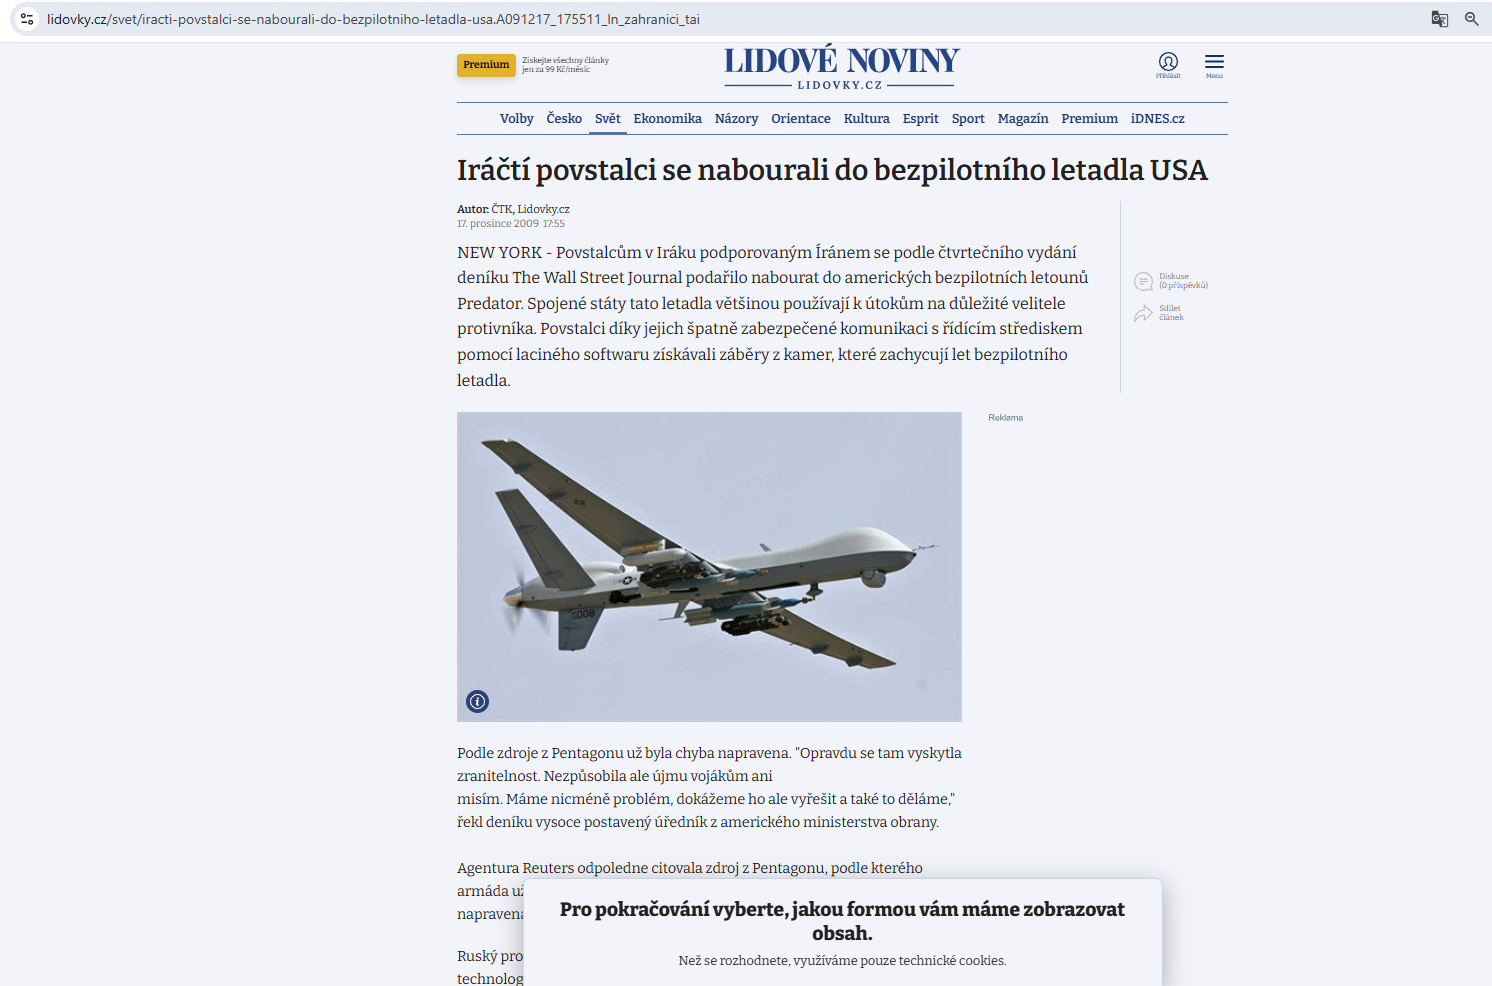1492x986 pixels.
Task: Open the browser translate page icon
Action: point(1439,19)
